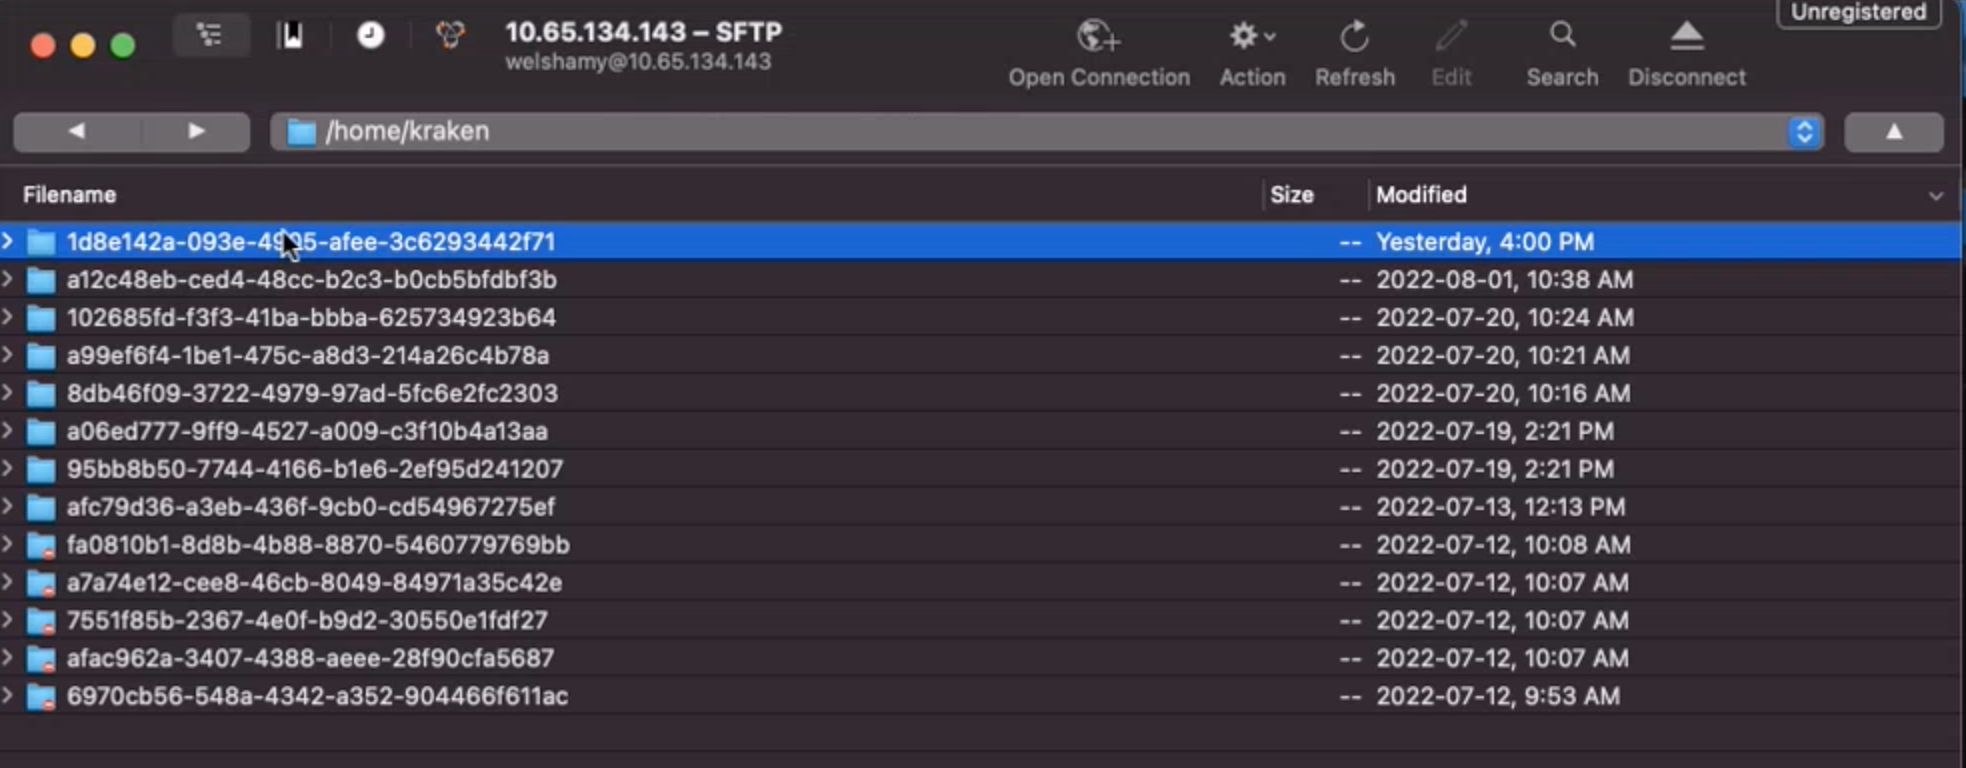1966x768 pixels.
Task: Open the /home/kraken path dropdown
Action: pyautogui.click(x=1804, y=132)
